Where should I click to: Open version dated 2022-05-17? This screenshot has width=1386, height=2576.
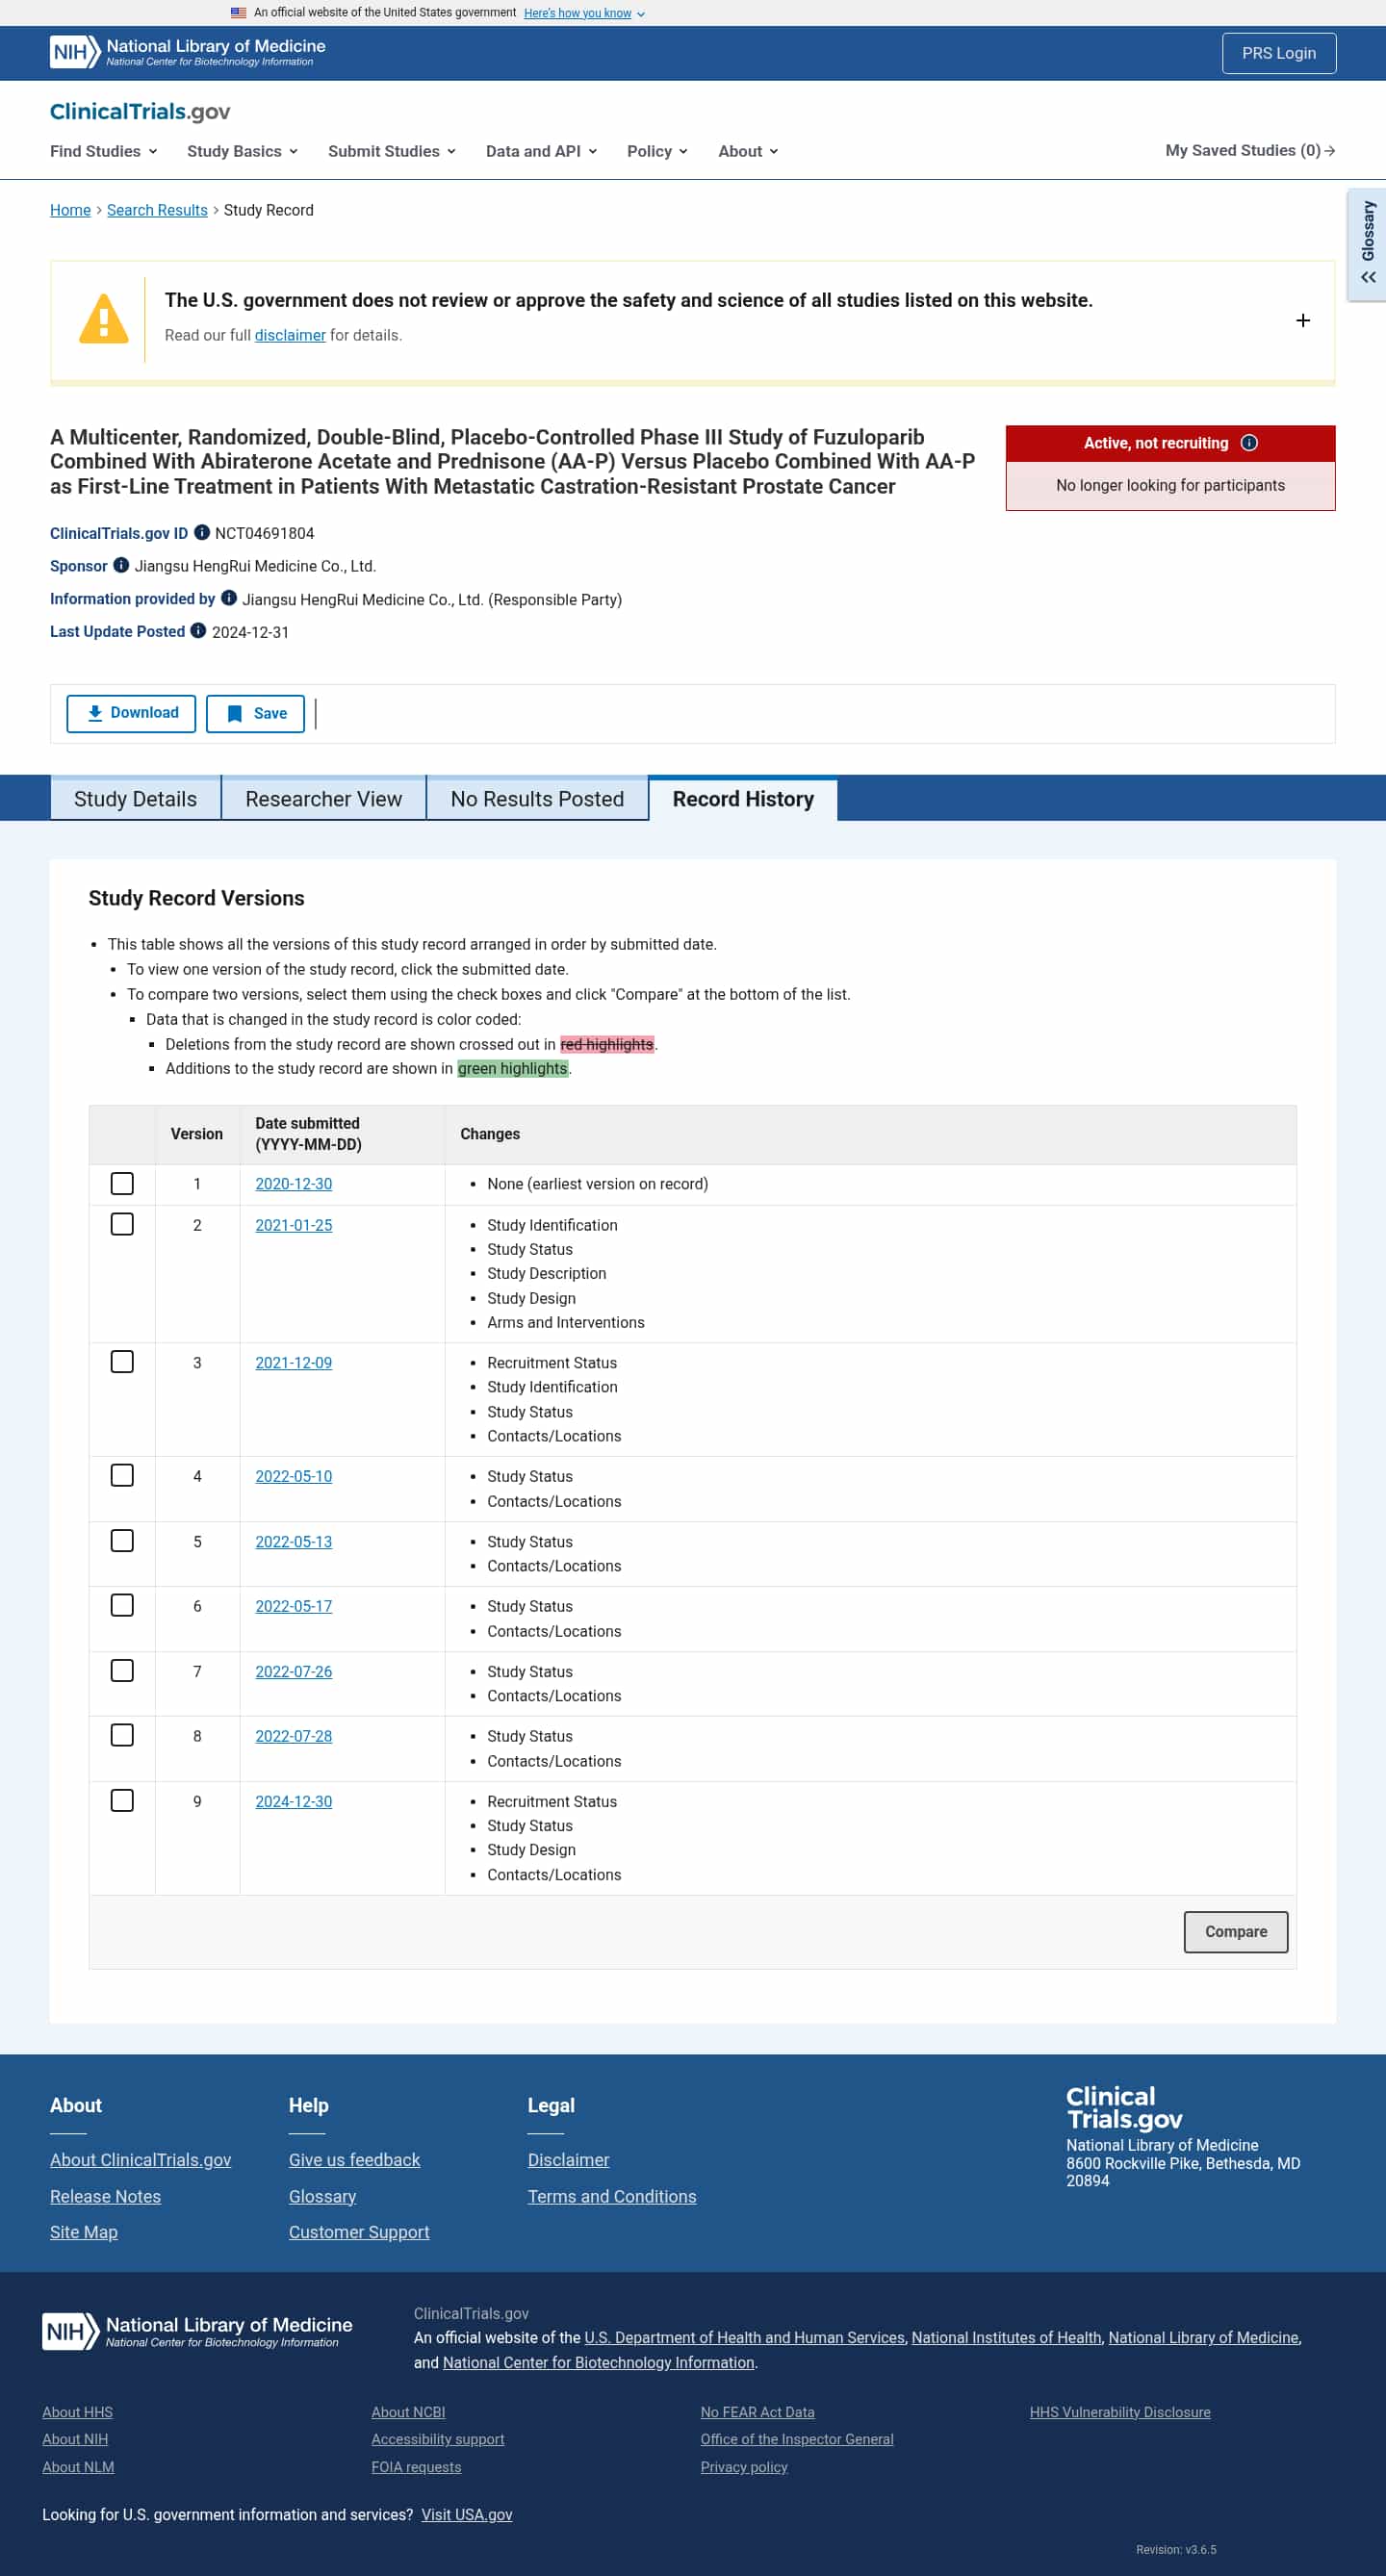pyautogui.click(x=293, y=1606)
